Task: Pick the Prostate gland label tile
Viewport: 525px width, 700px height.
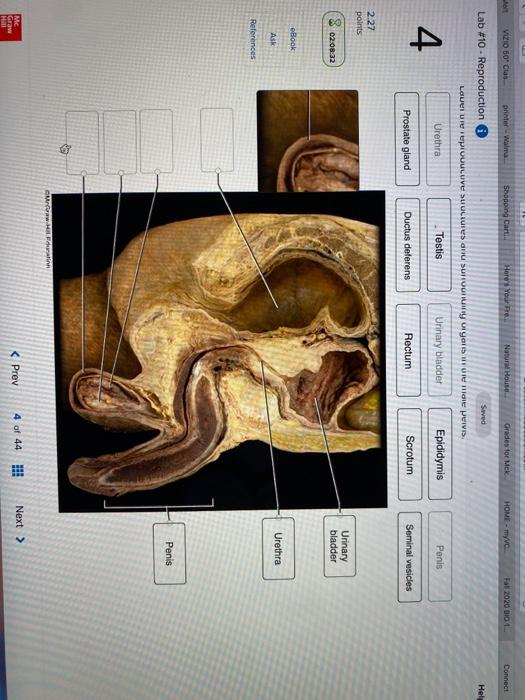Action: tap(407, 139)
